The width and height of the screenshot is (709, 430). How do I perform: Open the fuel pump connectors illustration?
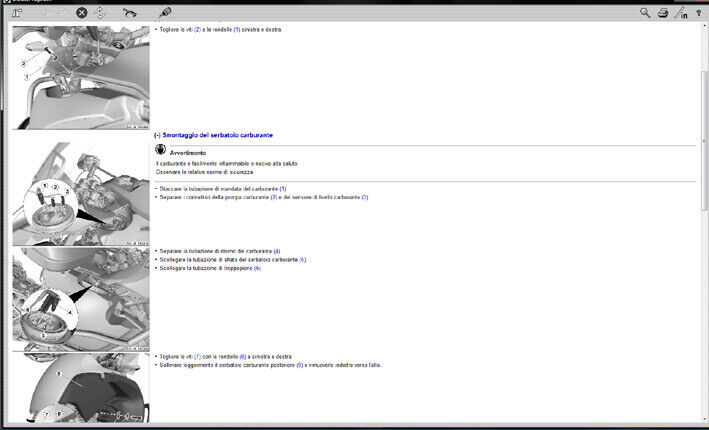click(x=80, y=193)
